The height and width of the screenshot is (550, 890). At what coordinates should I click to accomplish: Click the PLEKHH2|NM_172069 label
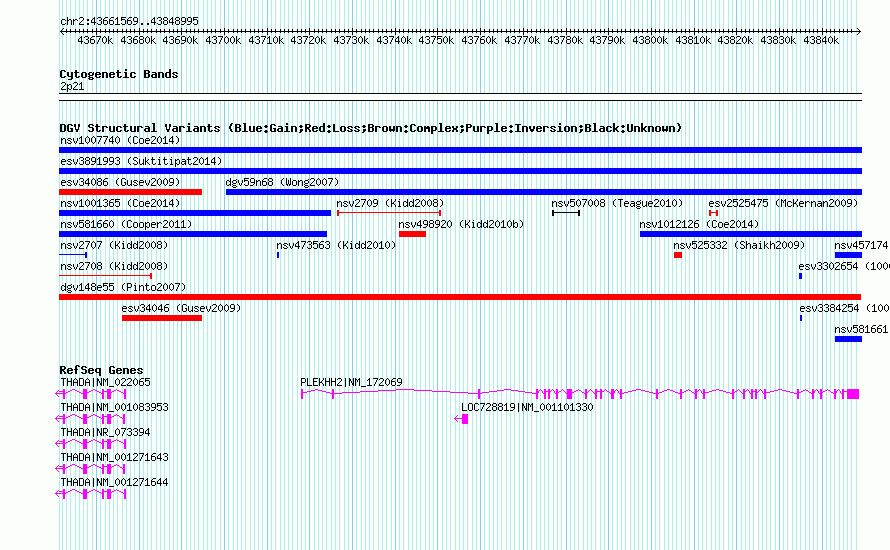pyautogui.click(x=351, y=382)
